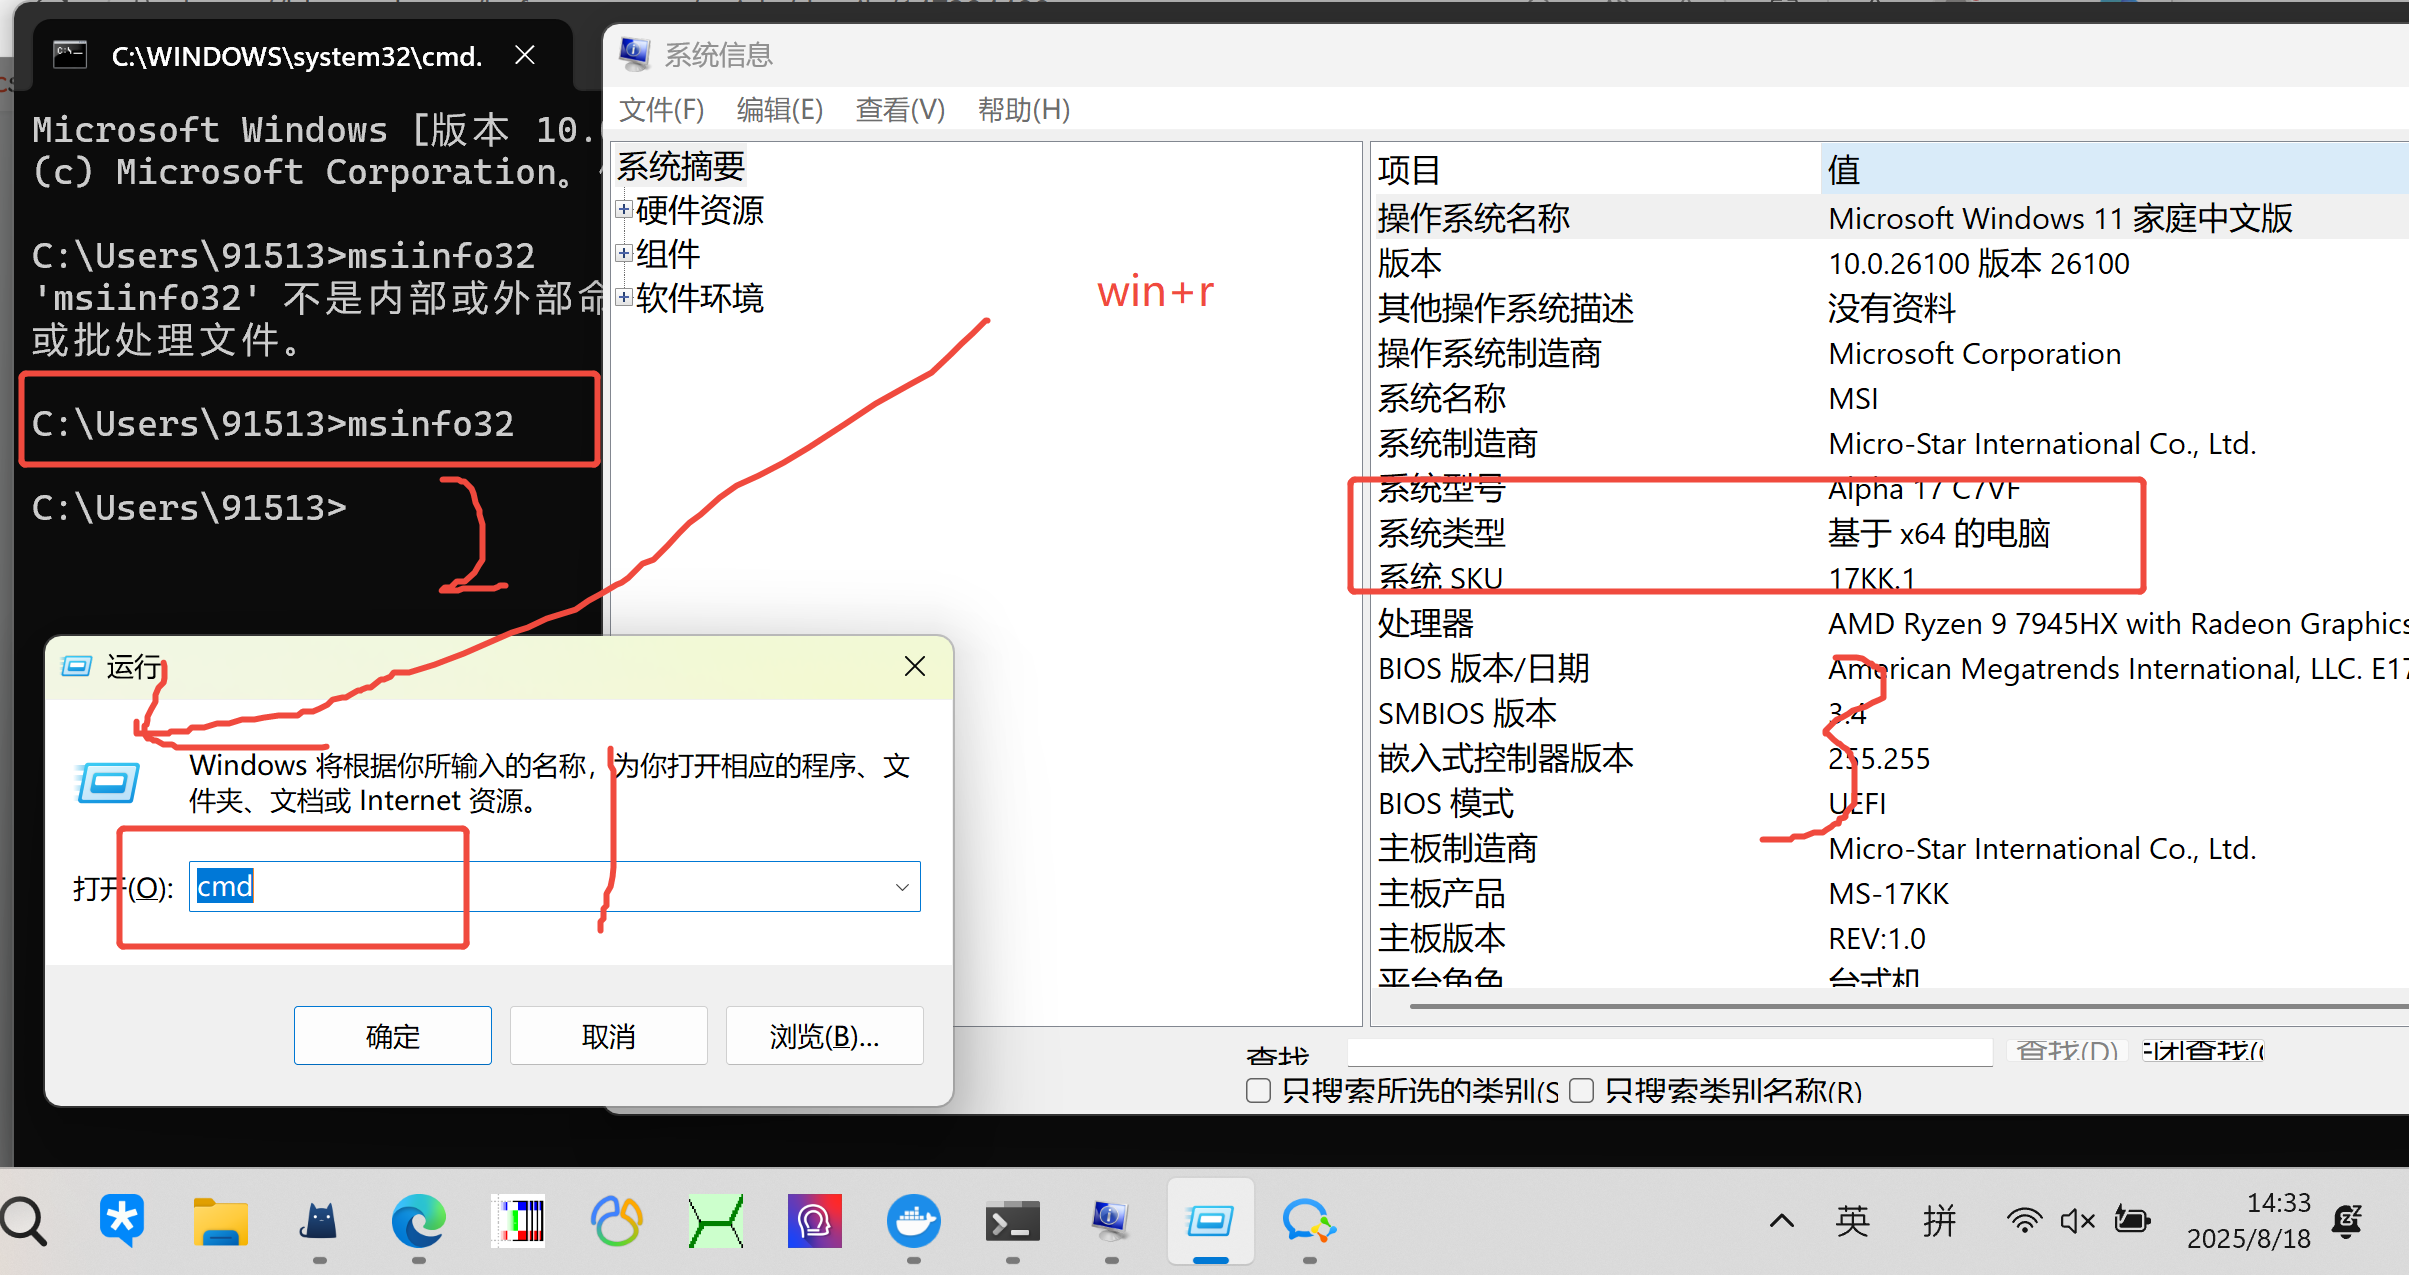Viewport: 2409px width, 1275px height.
Task: Open Microsoft Edge from the taskbar
Action: coord(418,1221)
